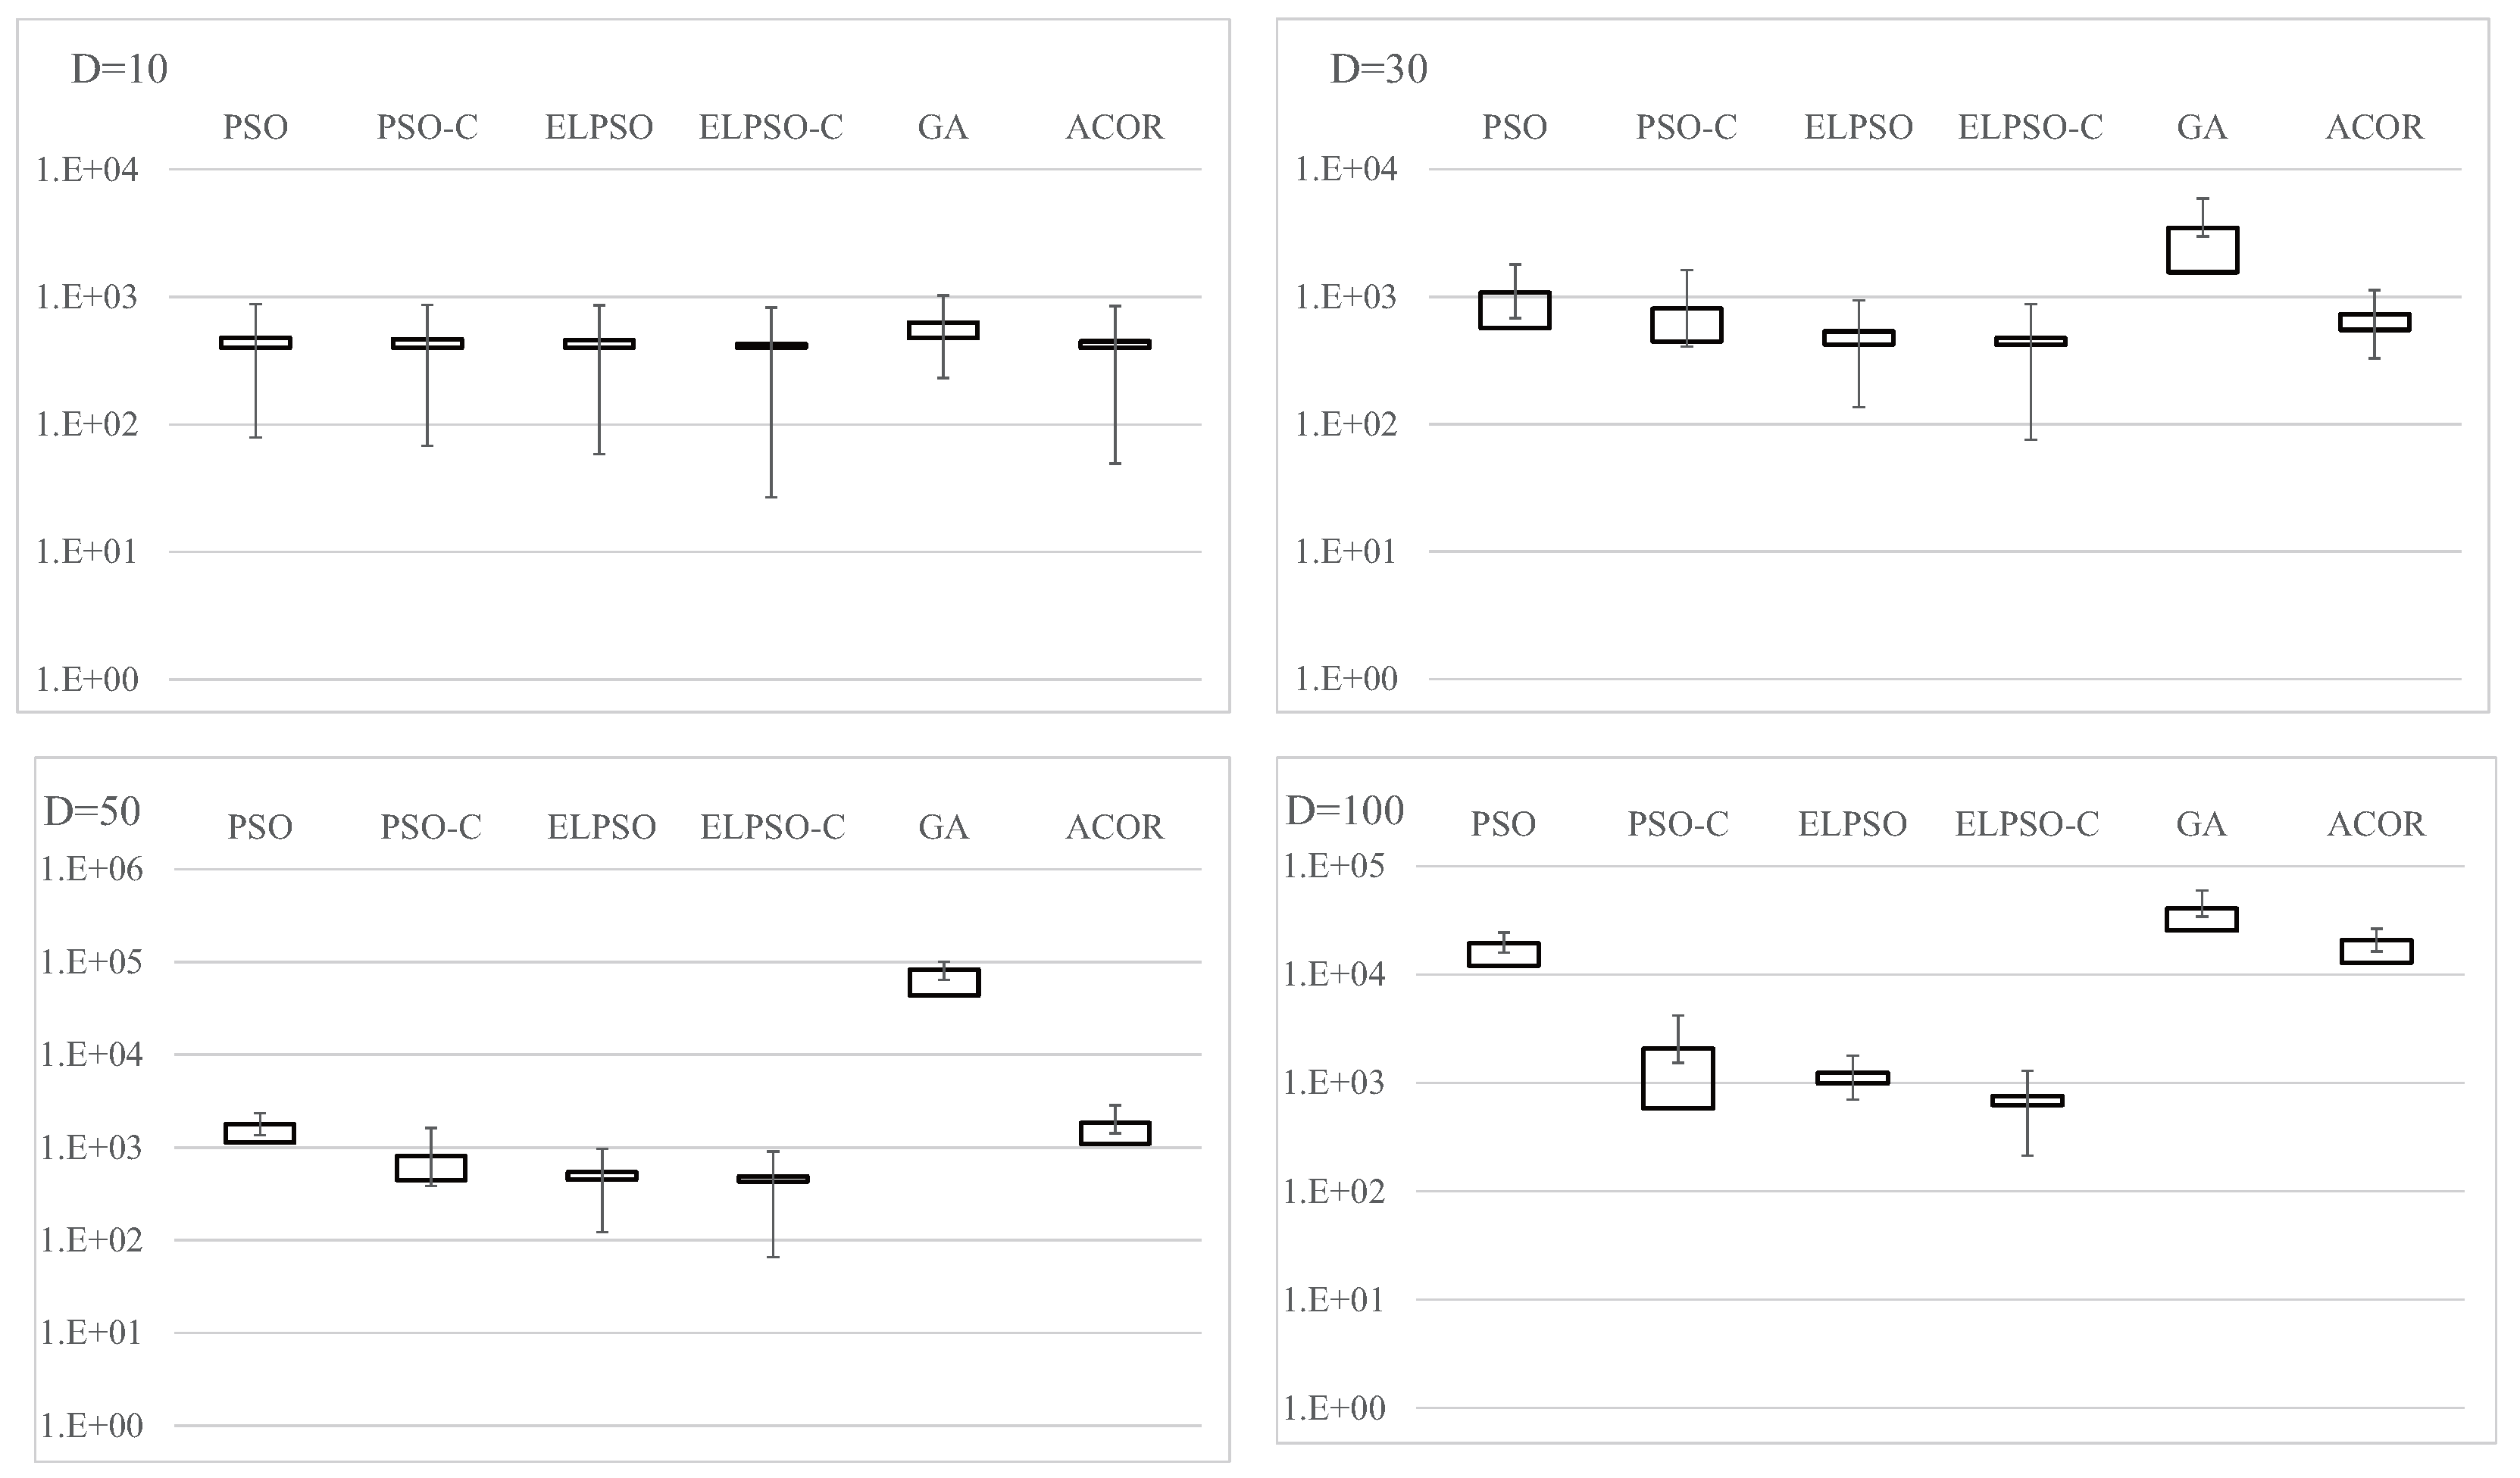
Task: Select the PSO box in the D=100 chart
Action: [1503, 954]
